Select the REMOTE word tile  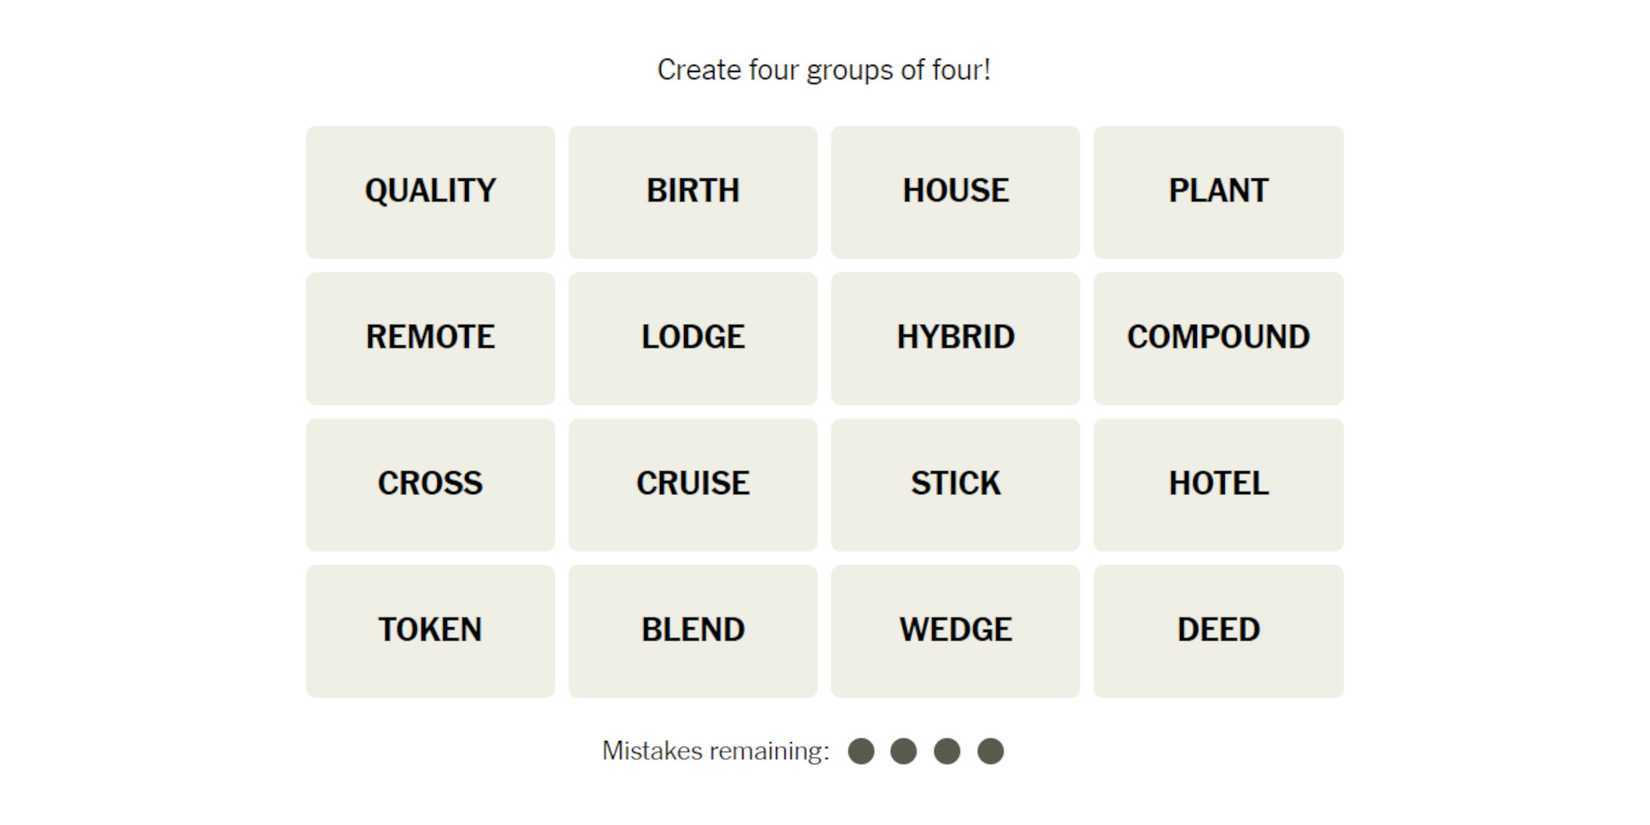(430, 338)
